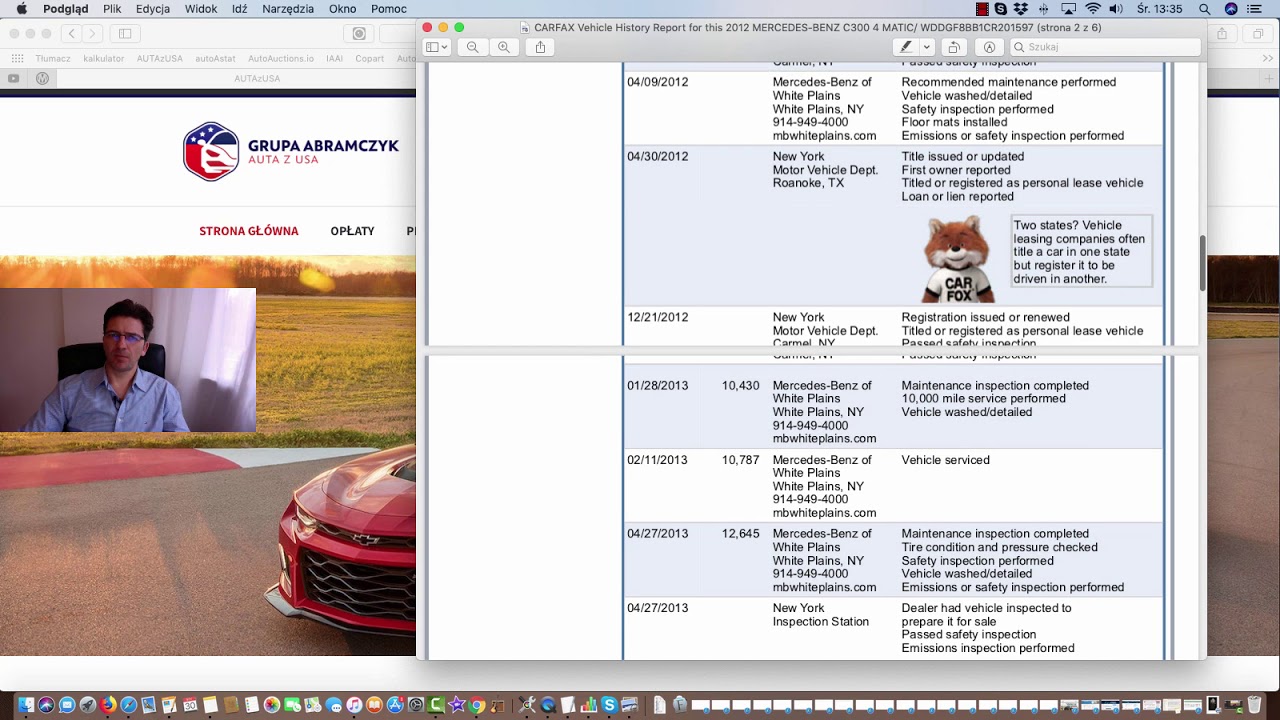
Task: Open Finder from the Dock
Action: [x=26, y=705]
